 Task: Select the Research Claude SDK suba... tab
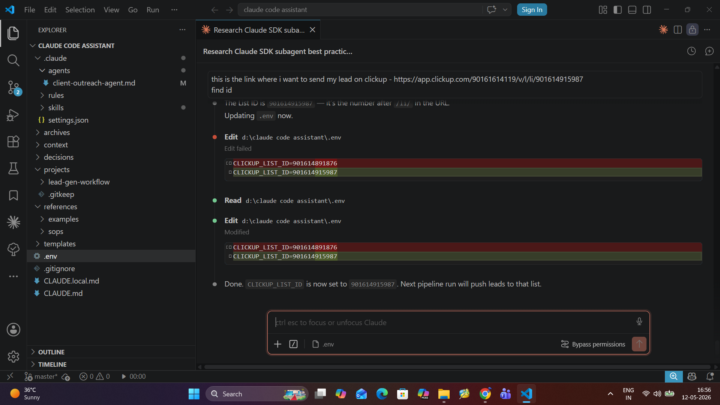click(x=259, y=30)
